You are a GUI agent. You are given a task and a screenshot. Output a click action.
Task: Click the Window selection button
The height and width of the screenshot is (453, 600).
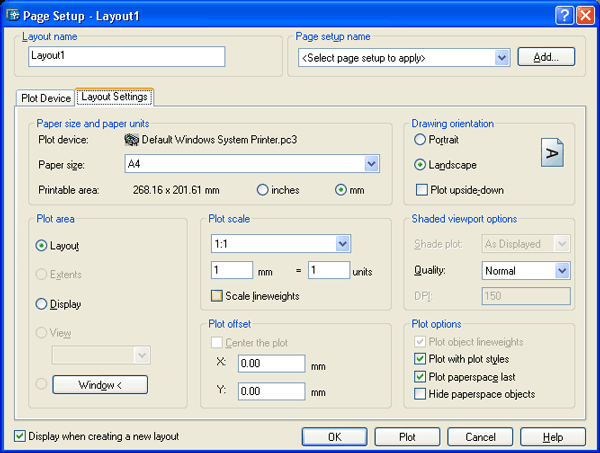(x=100, y=384)
